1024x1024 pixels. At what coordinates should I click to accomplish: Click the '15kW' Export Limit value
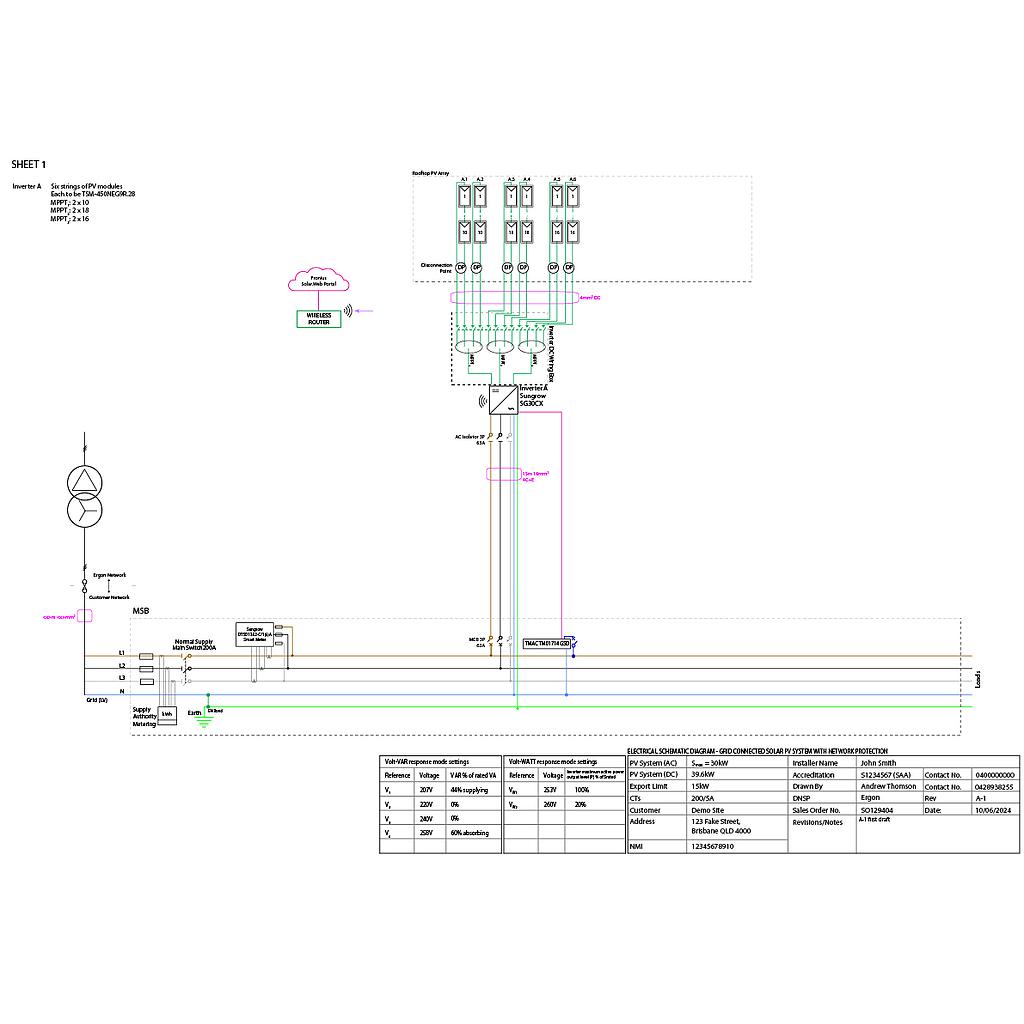[x=700, y=786]
